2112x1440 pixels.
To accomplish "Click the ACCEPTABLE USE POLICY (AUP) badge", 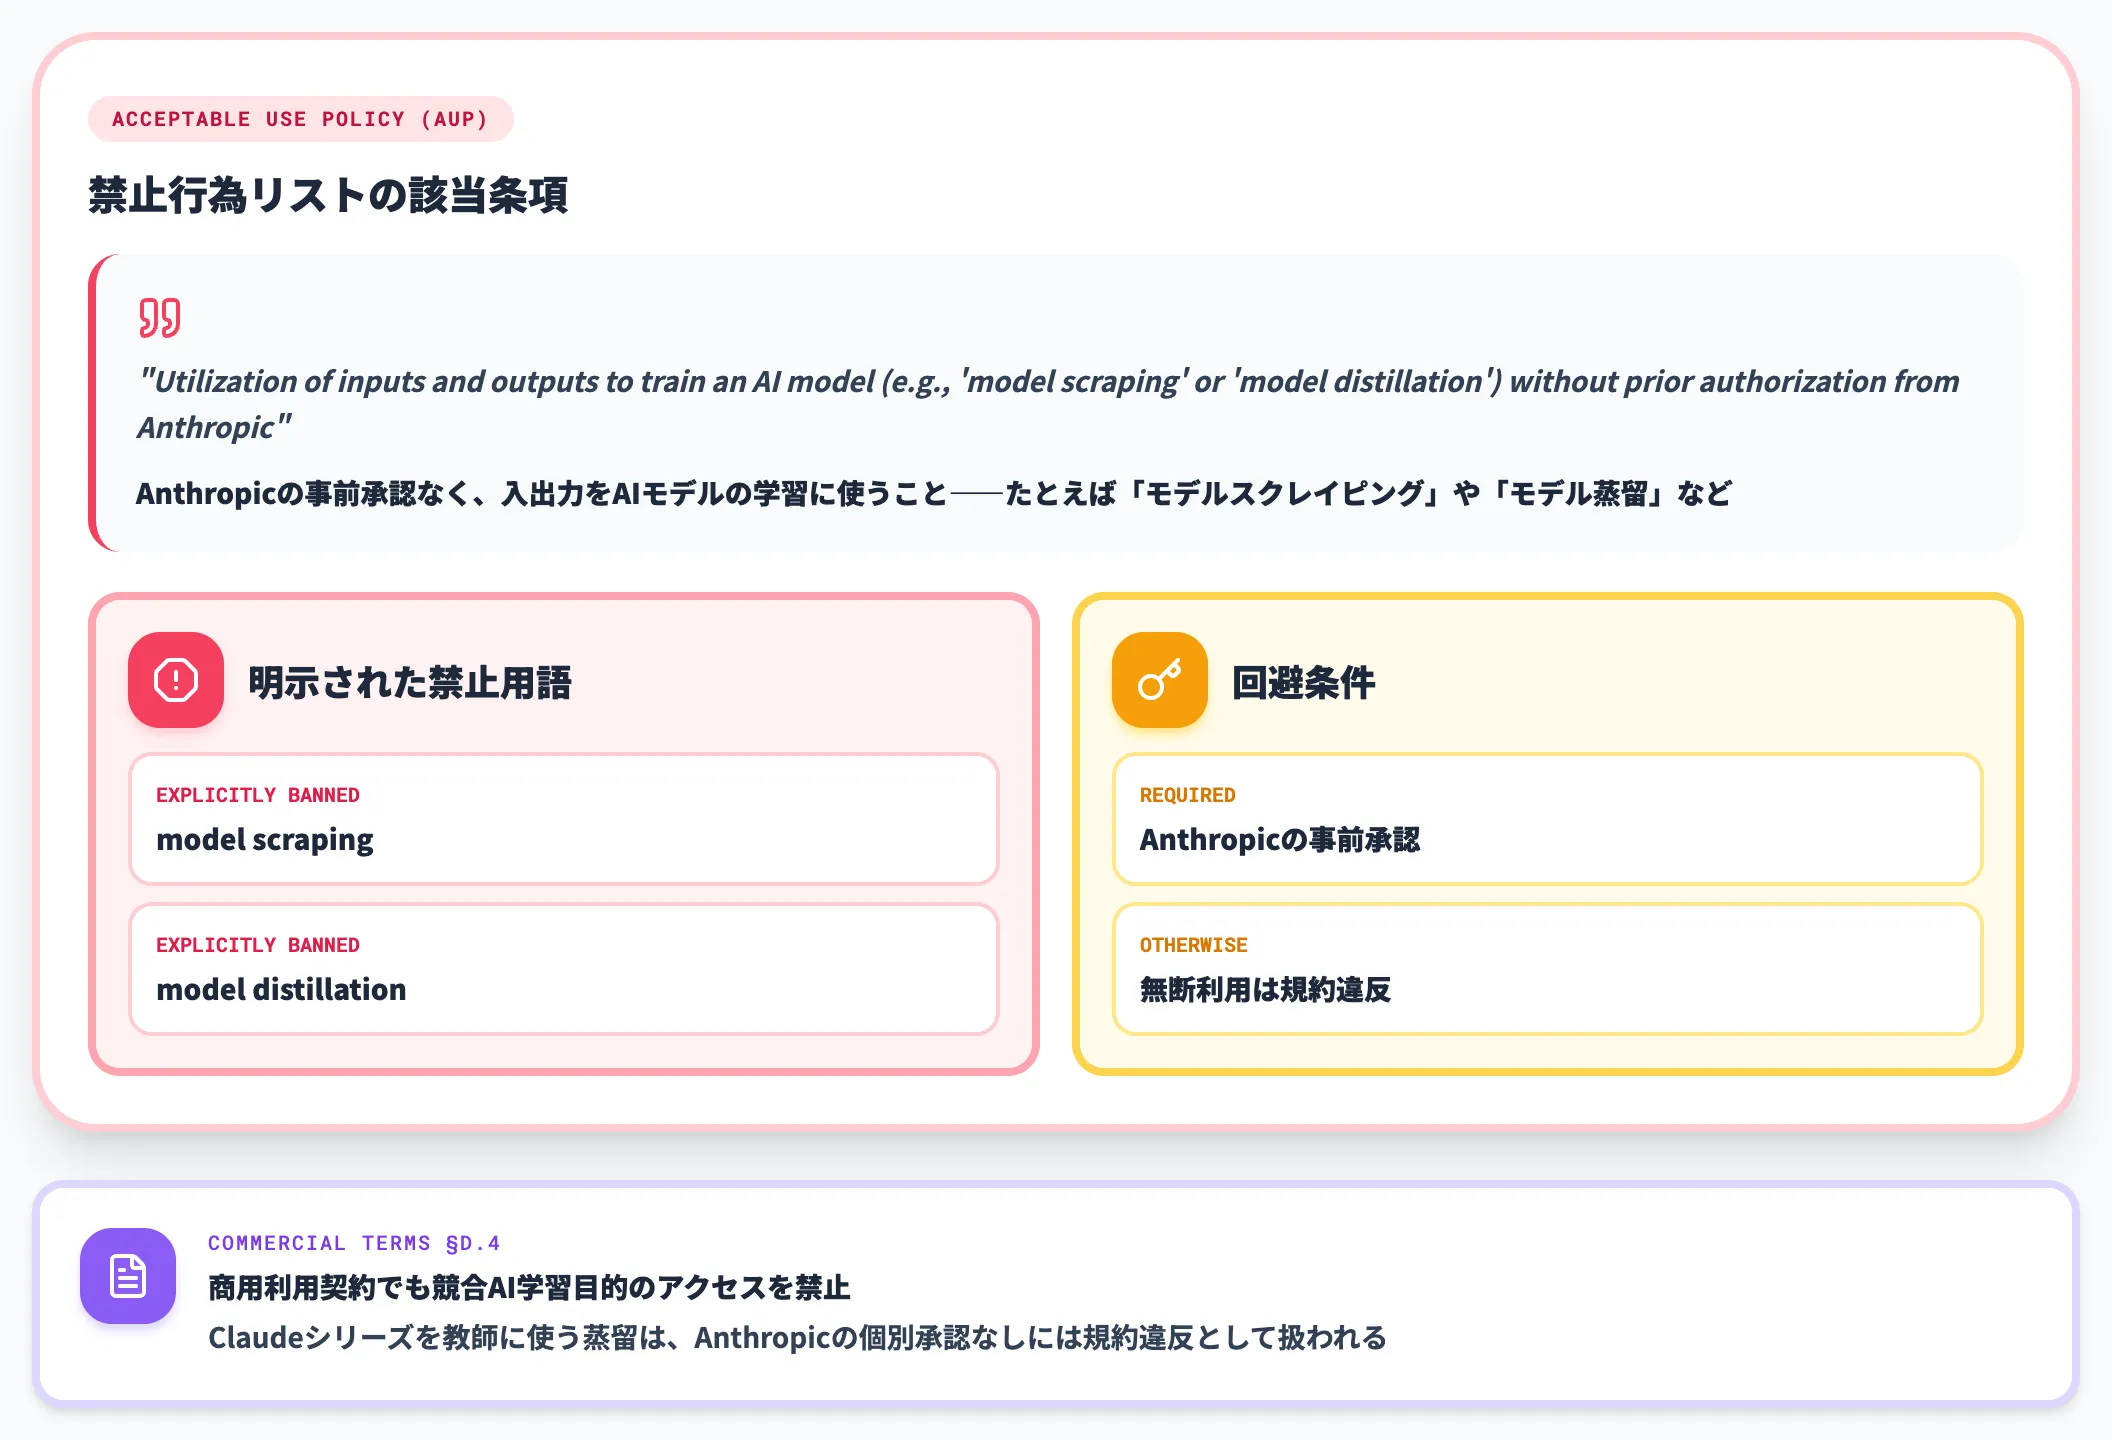I will (x=300, y=119).
